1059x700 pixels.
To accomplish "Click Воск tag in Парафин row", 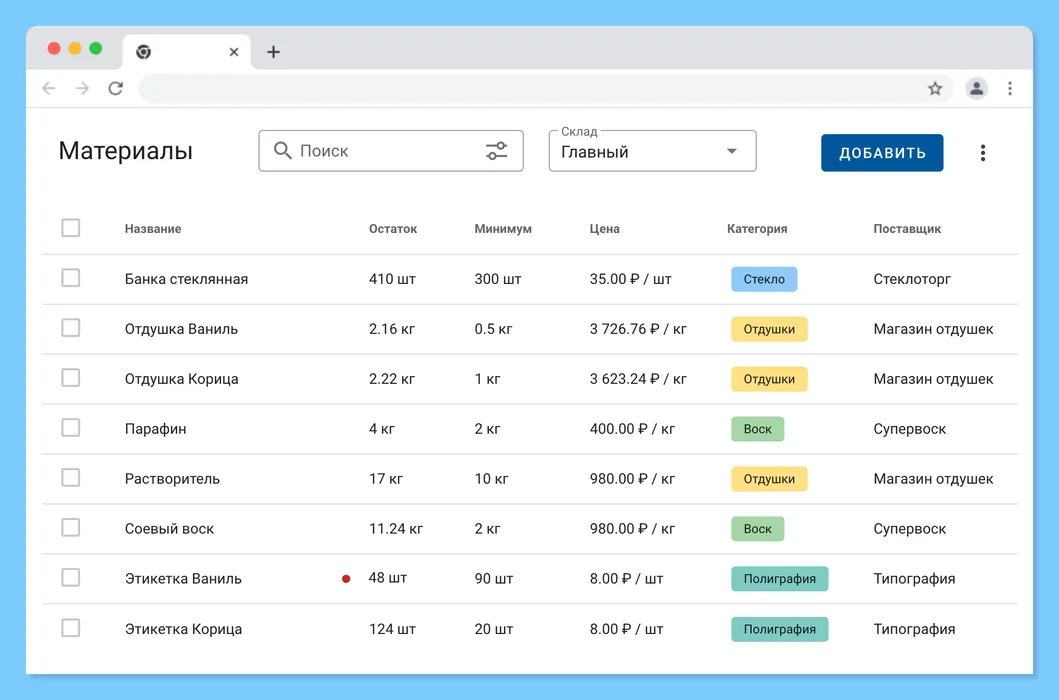I will pos(758,429).
